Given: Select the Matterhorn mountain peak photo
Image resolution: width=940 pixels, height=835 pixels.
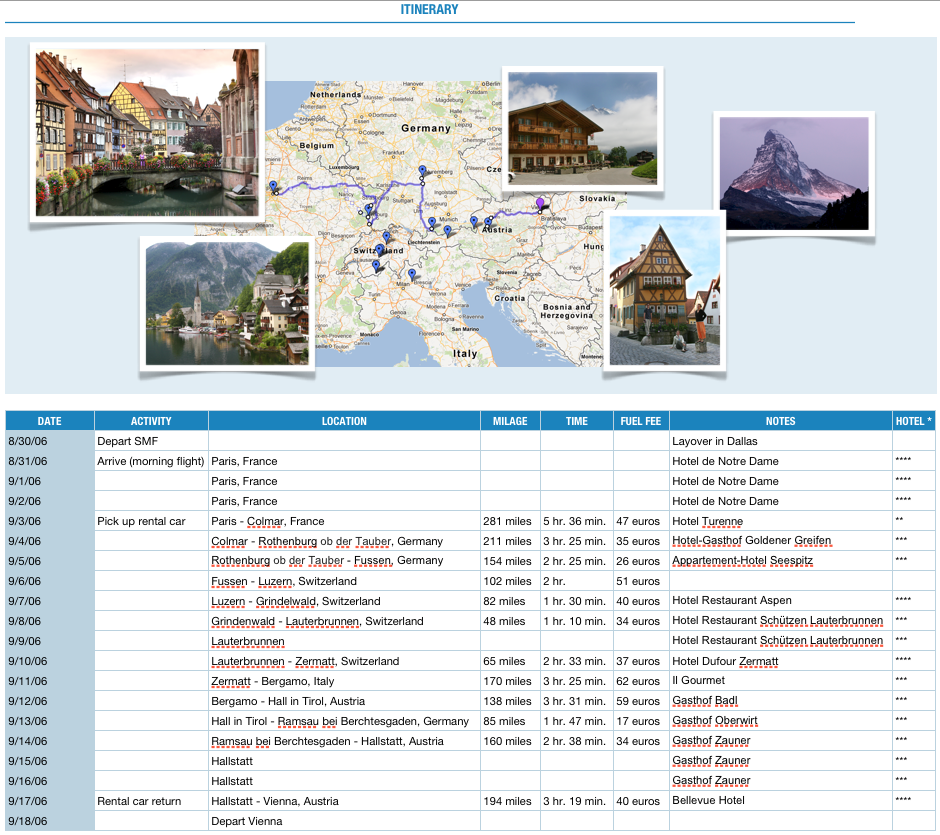Looking at the screenshot, I should pyautogui.click(x=794, y=173).
